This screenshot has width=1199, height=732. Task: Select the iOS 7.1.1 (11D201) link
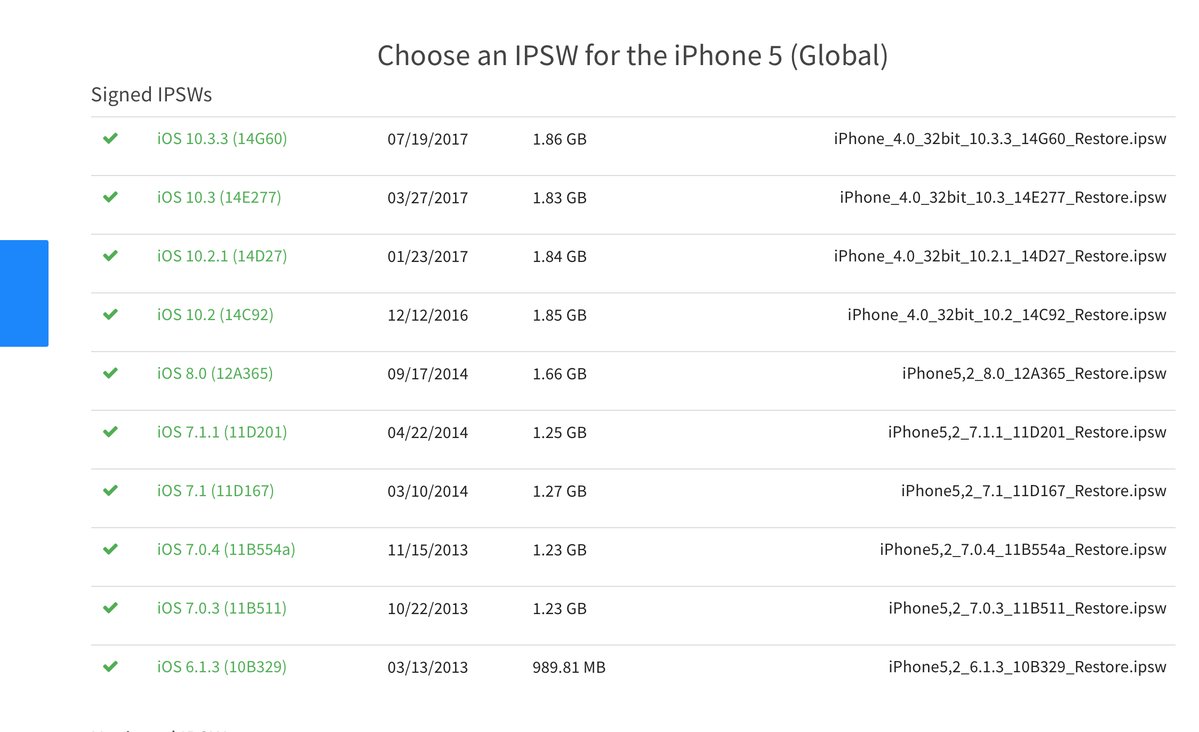[x=222, y=431]
